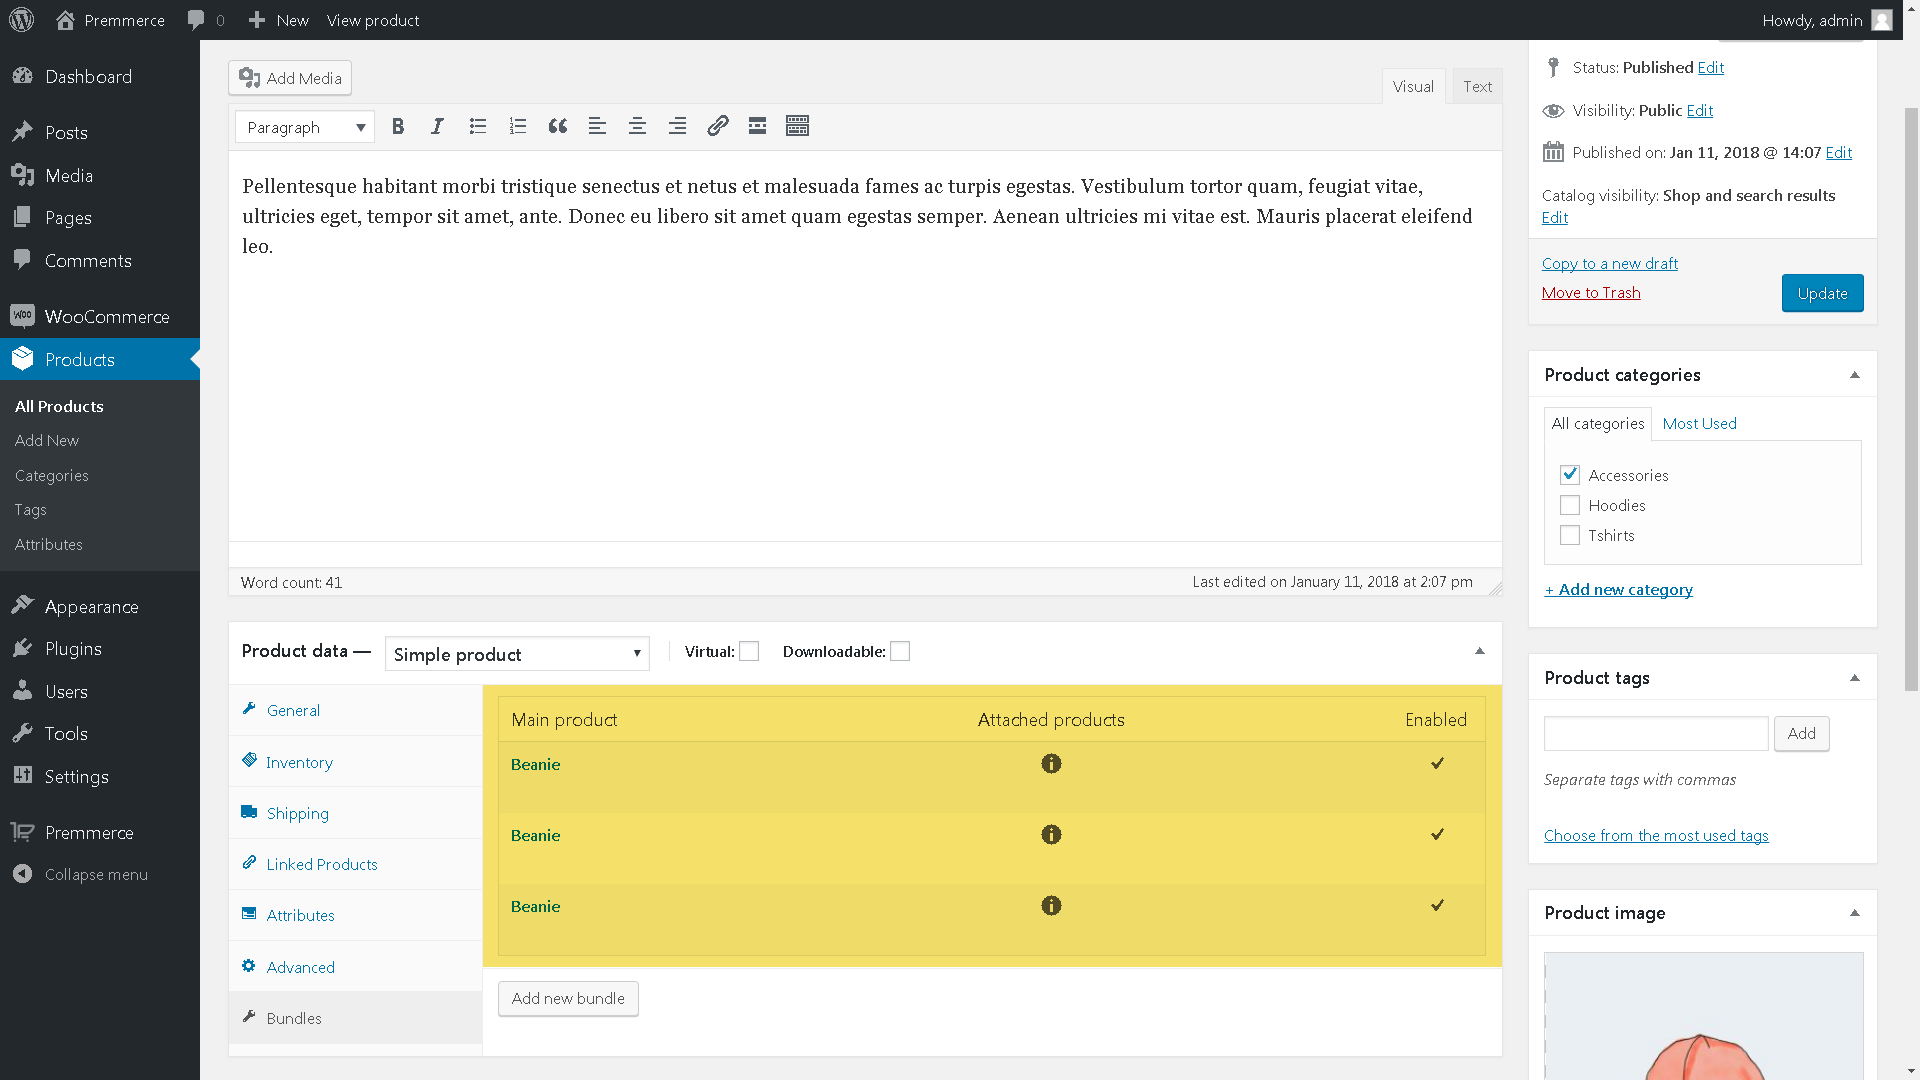Insert Read More tag icon

(757, 126)
